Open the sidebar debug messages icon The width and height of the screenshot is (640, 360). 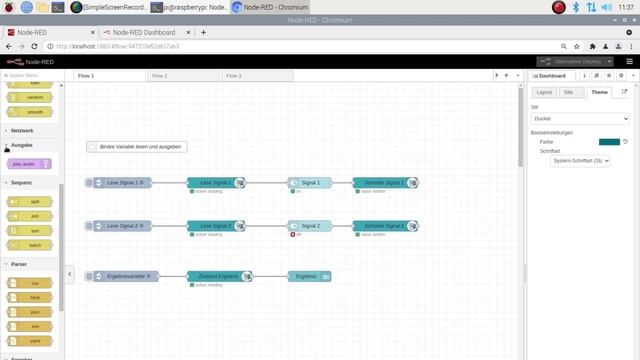(609, 76)
